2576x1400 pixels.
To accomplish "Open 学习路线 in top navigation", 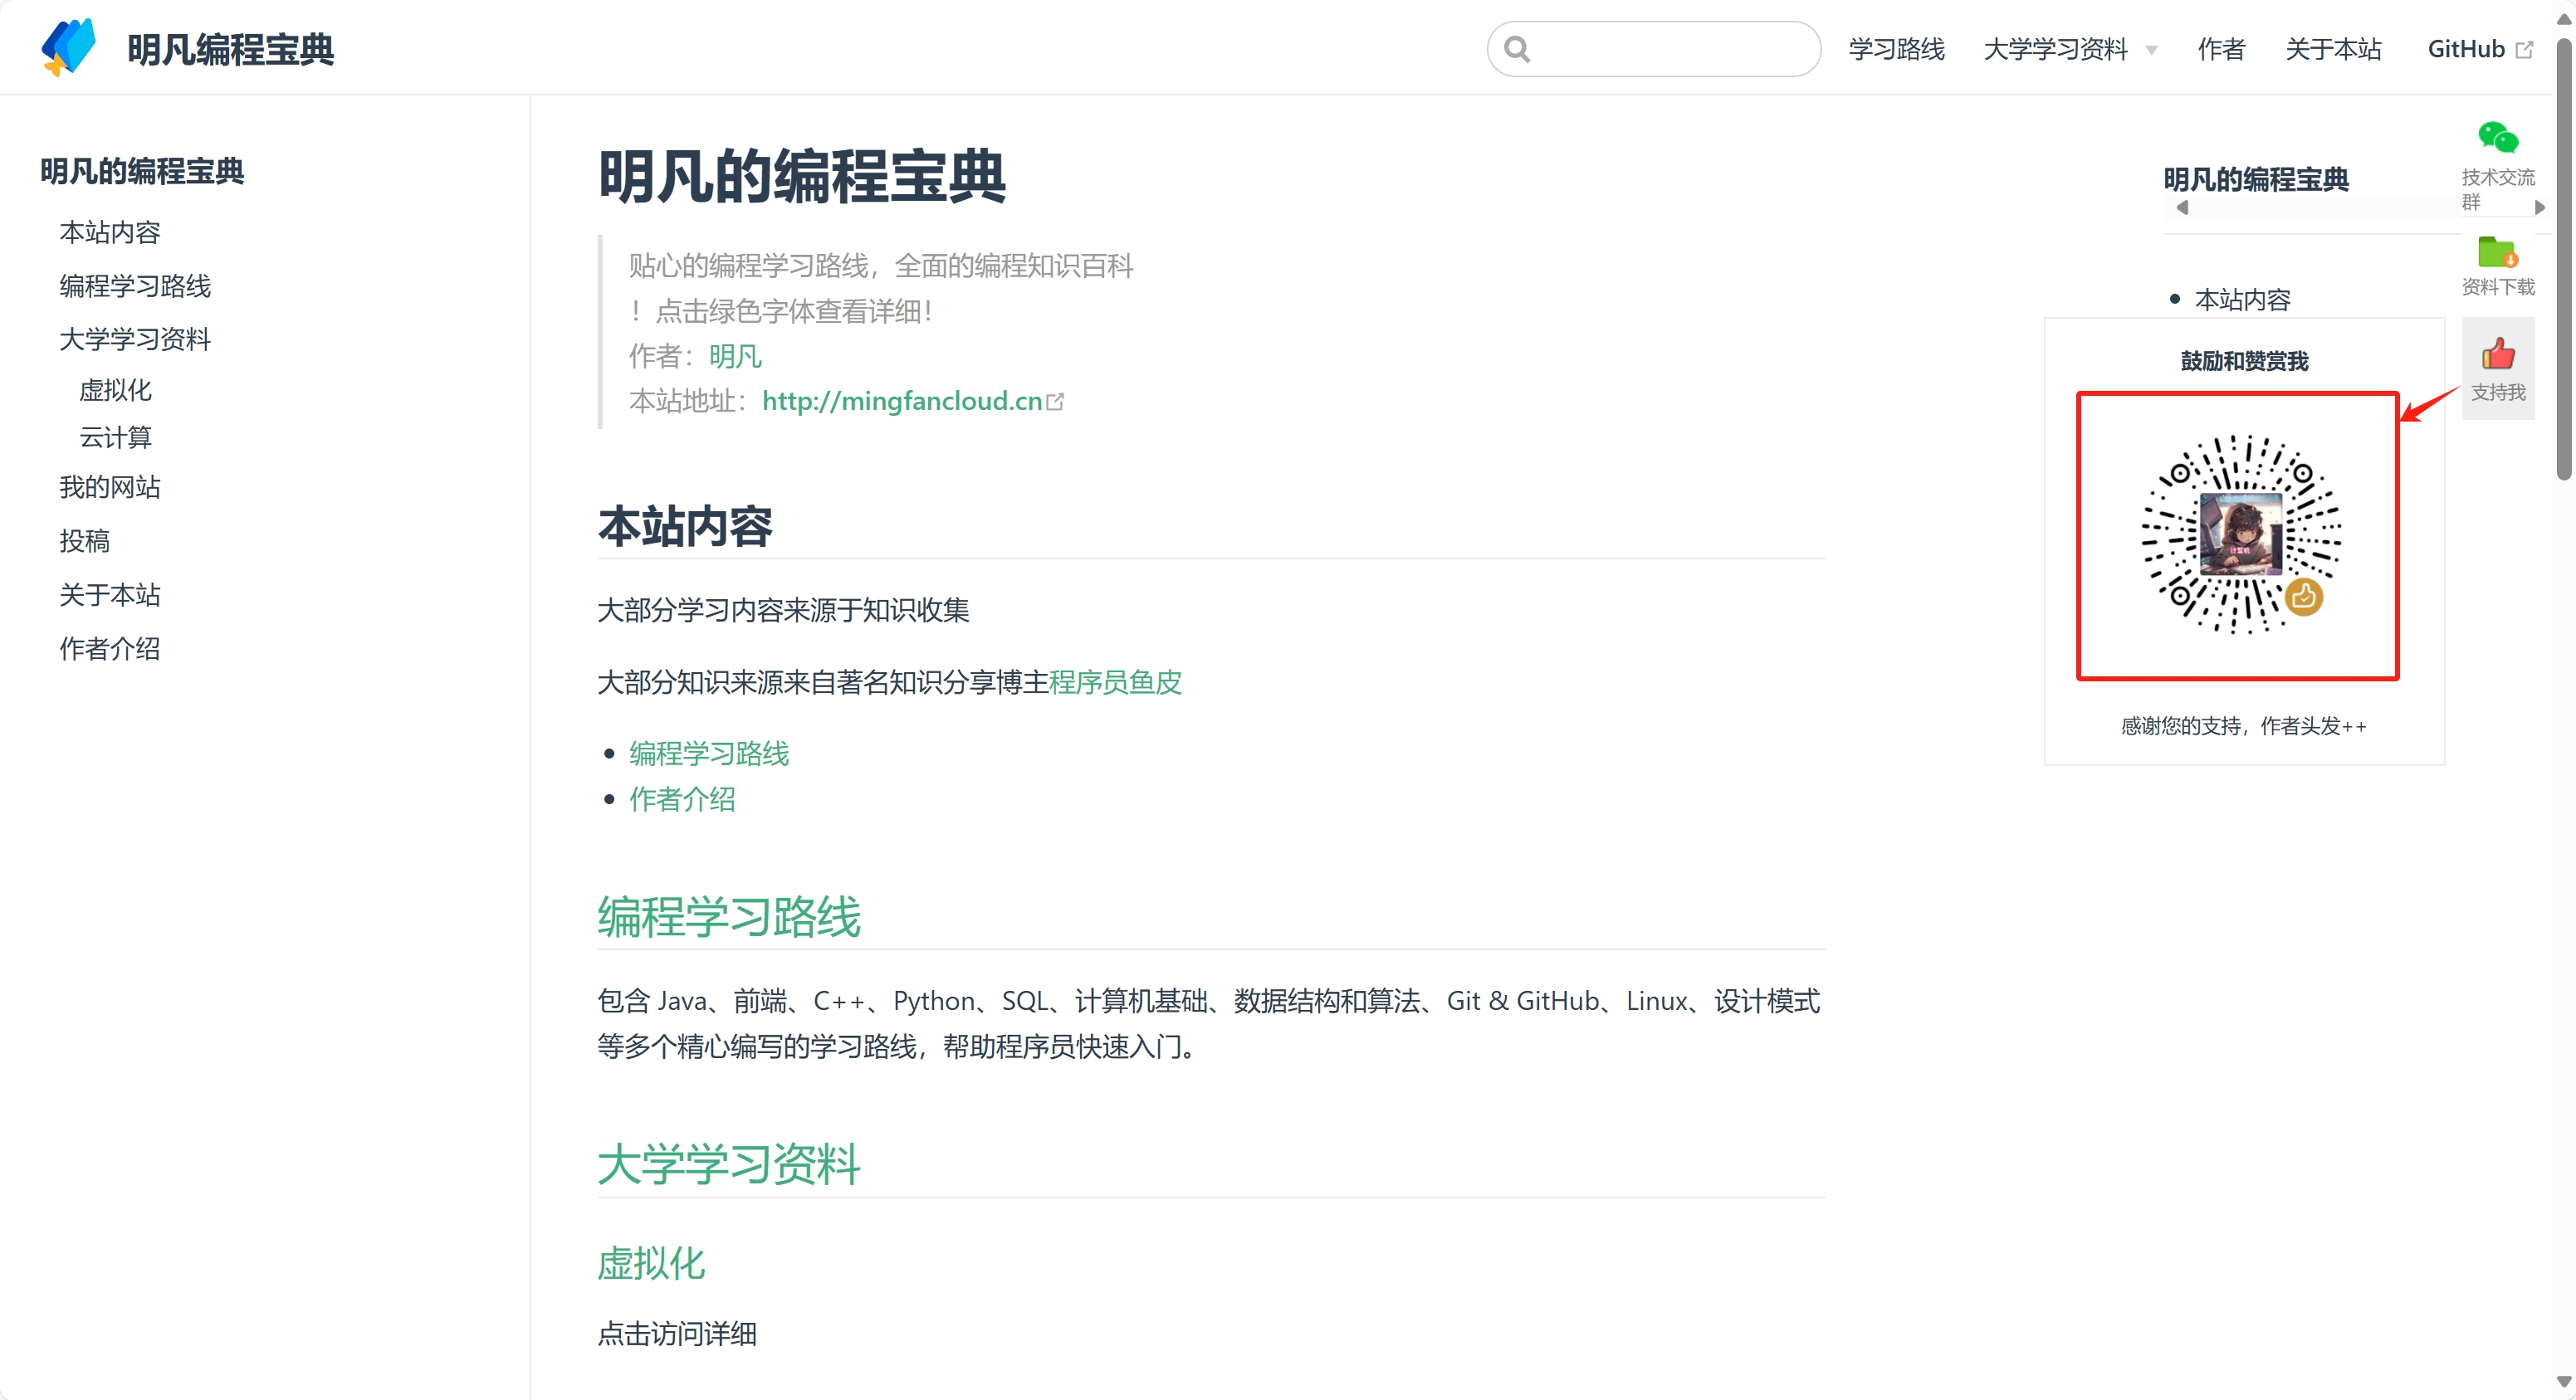I will coord(1896,49).
